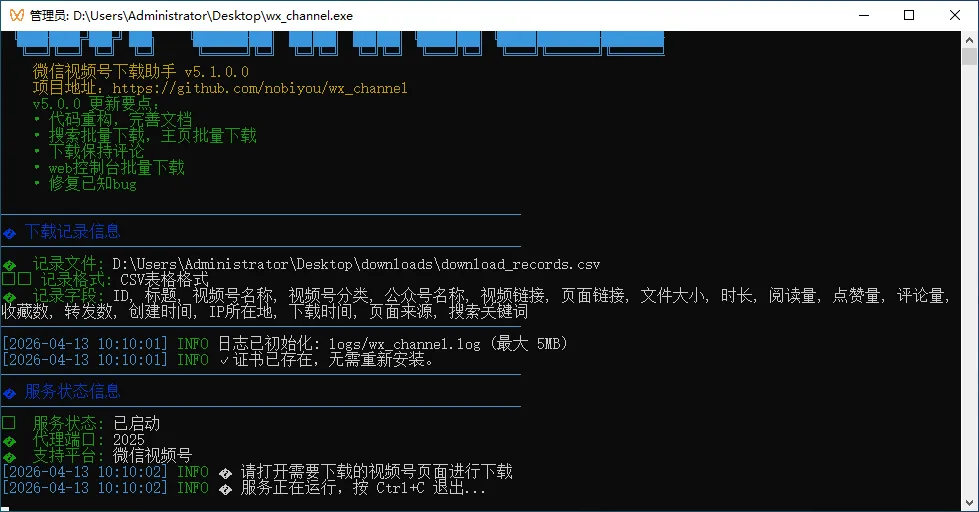
Task: Select the version text v5.1.0.0 line
Action: click(140, 72)
